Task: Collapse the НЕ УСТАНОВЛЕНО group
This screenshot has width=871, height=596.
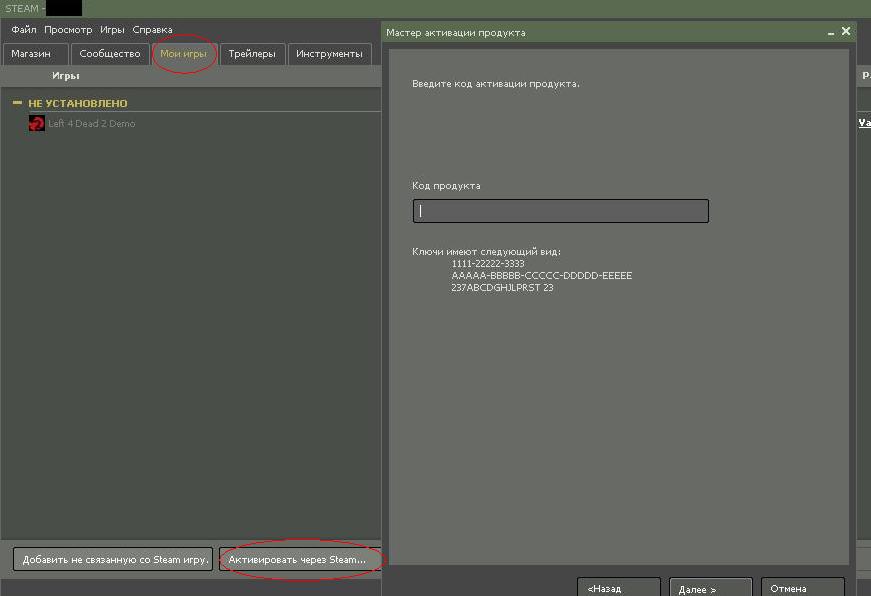Action: coord(17,103)
